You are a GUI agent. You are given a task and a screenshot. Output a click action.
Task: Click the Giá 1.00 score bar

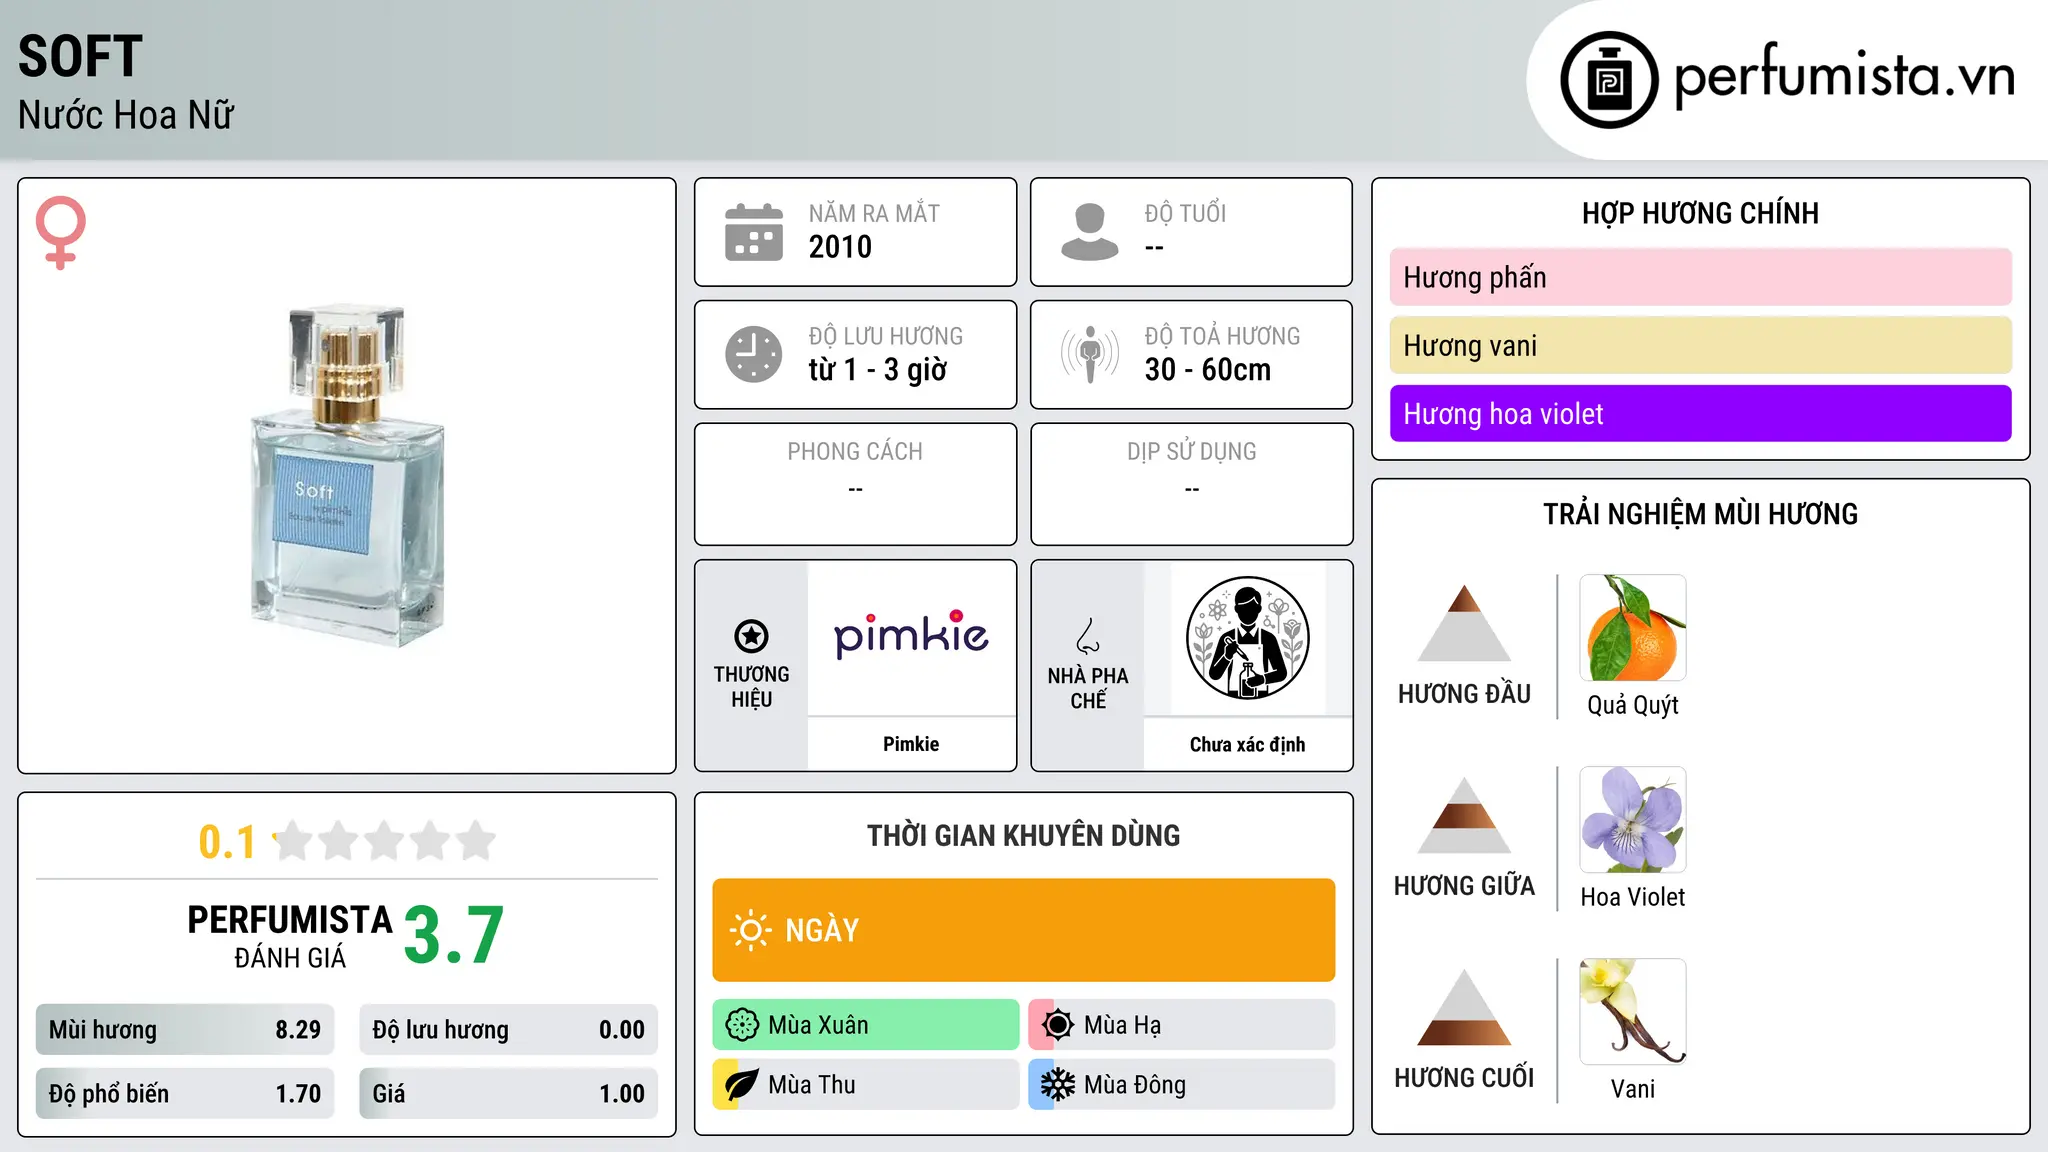click(509, 1094)
